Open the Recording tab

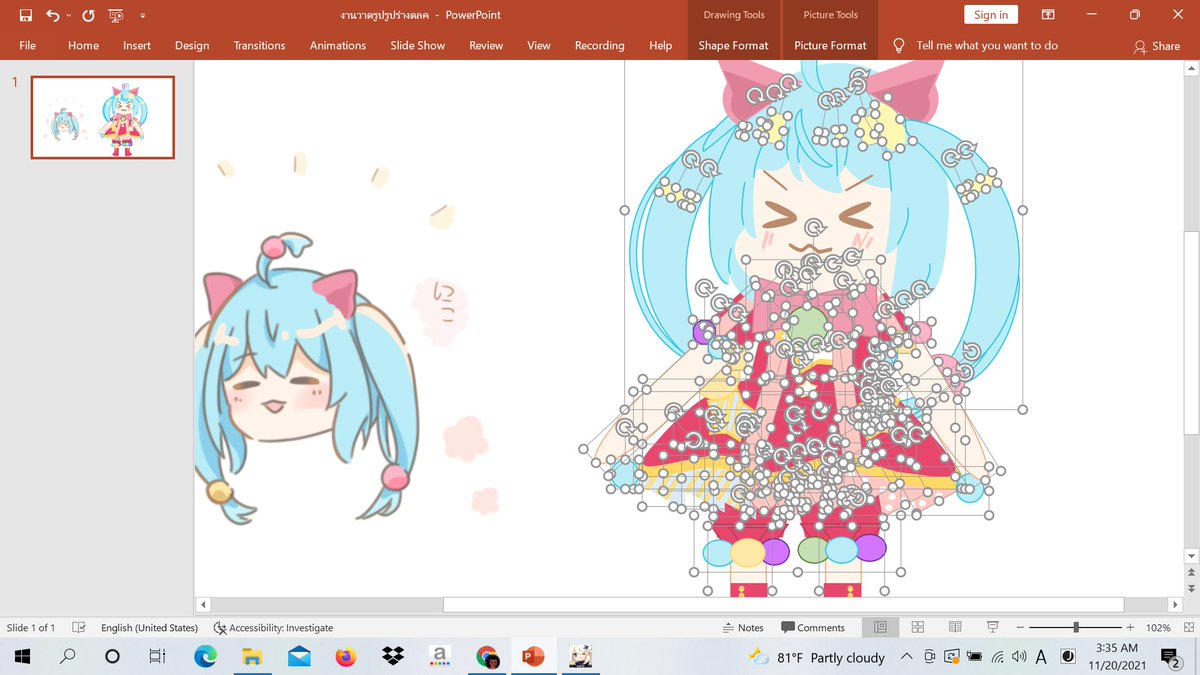click(x=599, y=45)
